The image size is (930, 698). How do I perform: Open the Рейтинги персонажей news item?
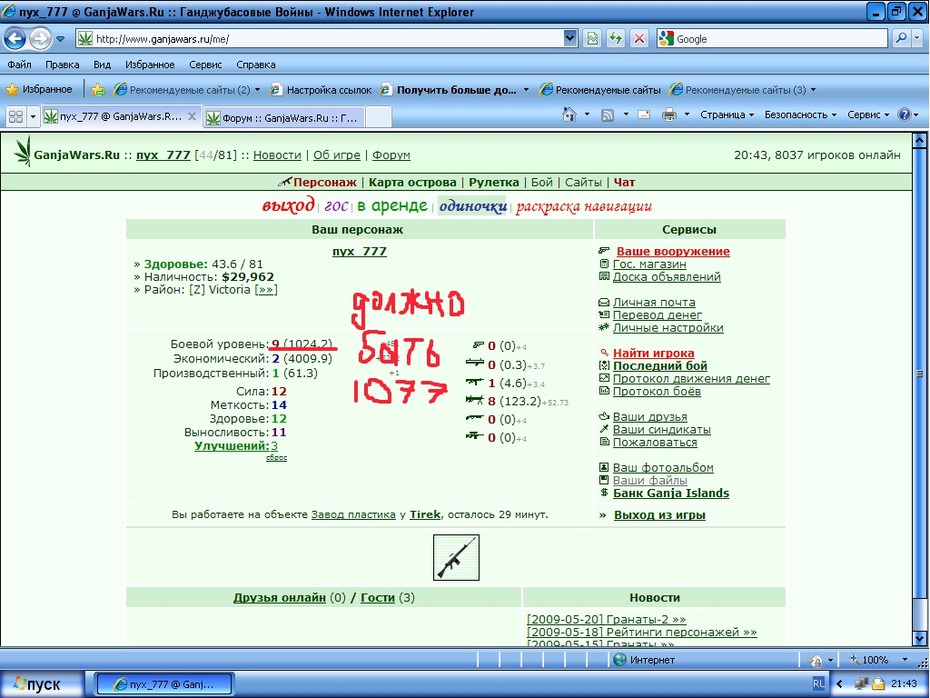(x=642, y=632)
